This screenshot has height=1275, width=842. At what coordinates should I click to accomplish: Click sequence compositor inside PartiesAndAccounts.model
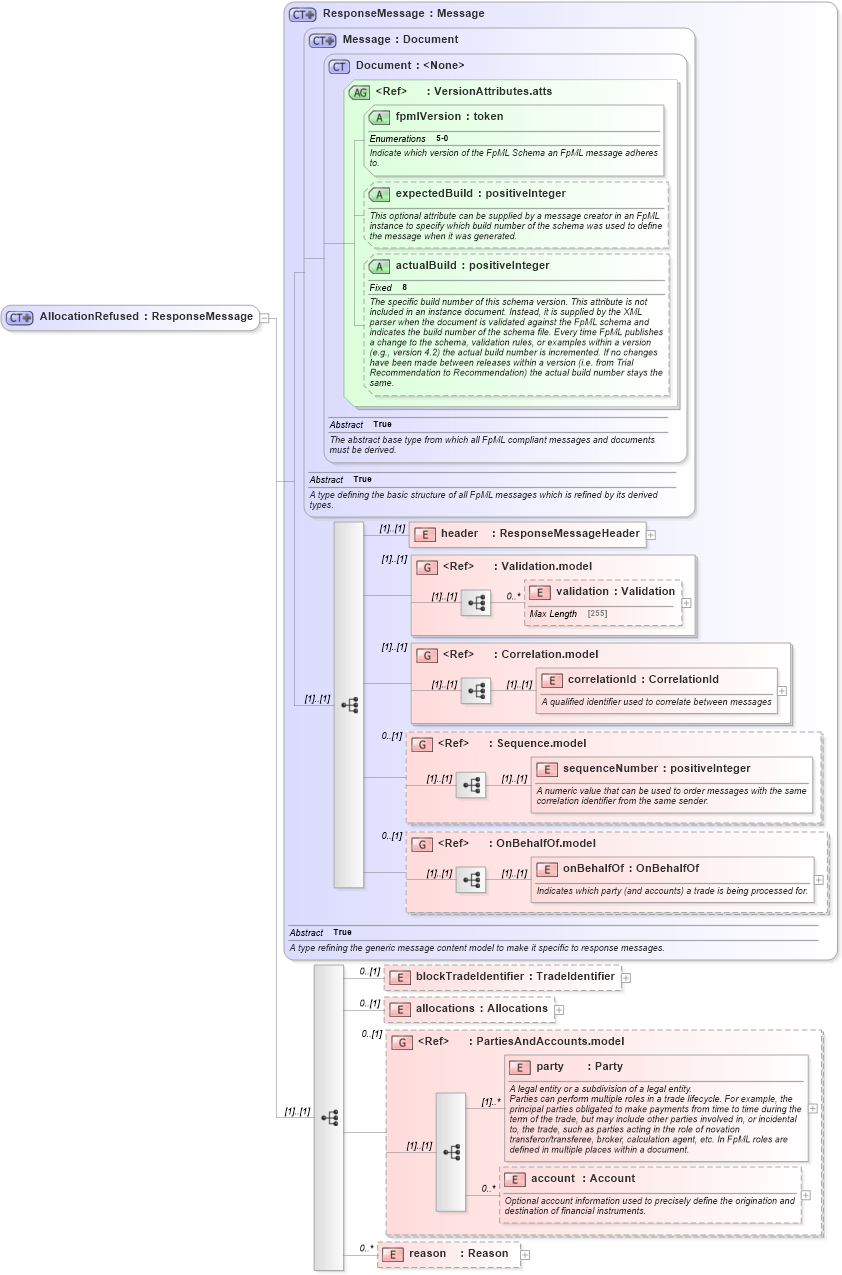[451, 1152]
